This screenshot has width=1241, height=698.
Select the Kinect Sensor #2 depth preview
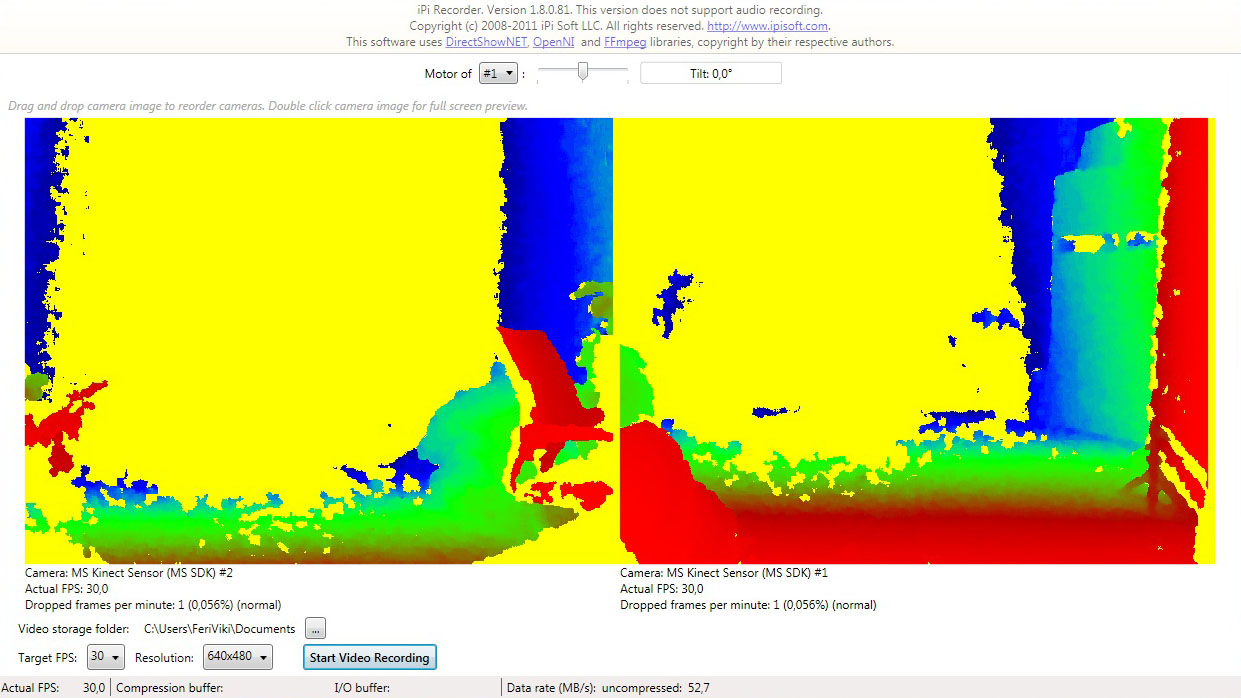319,341
